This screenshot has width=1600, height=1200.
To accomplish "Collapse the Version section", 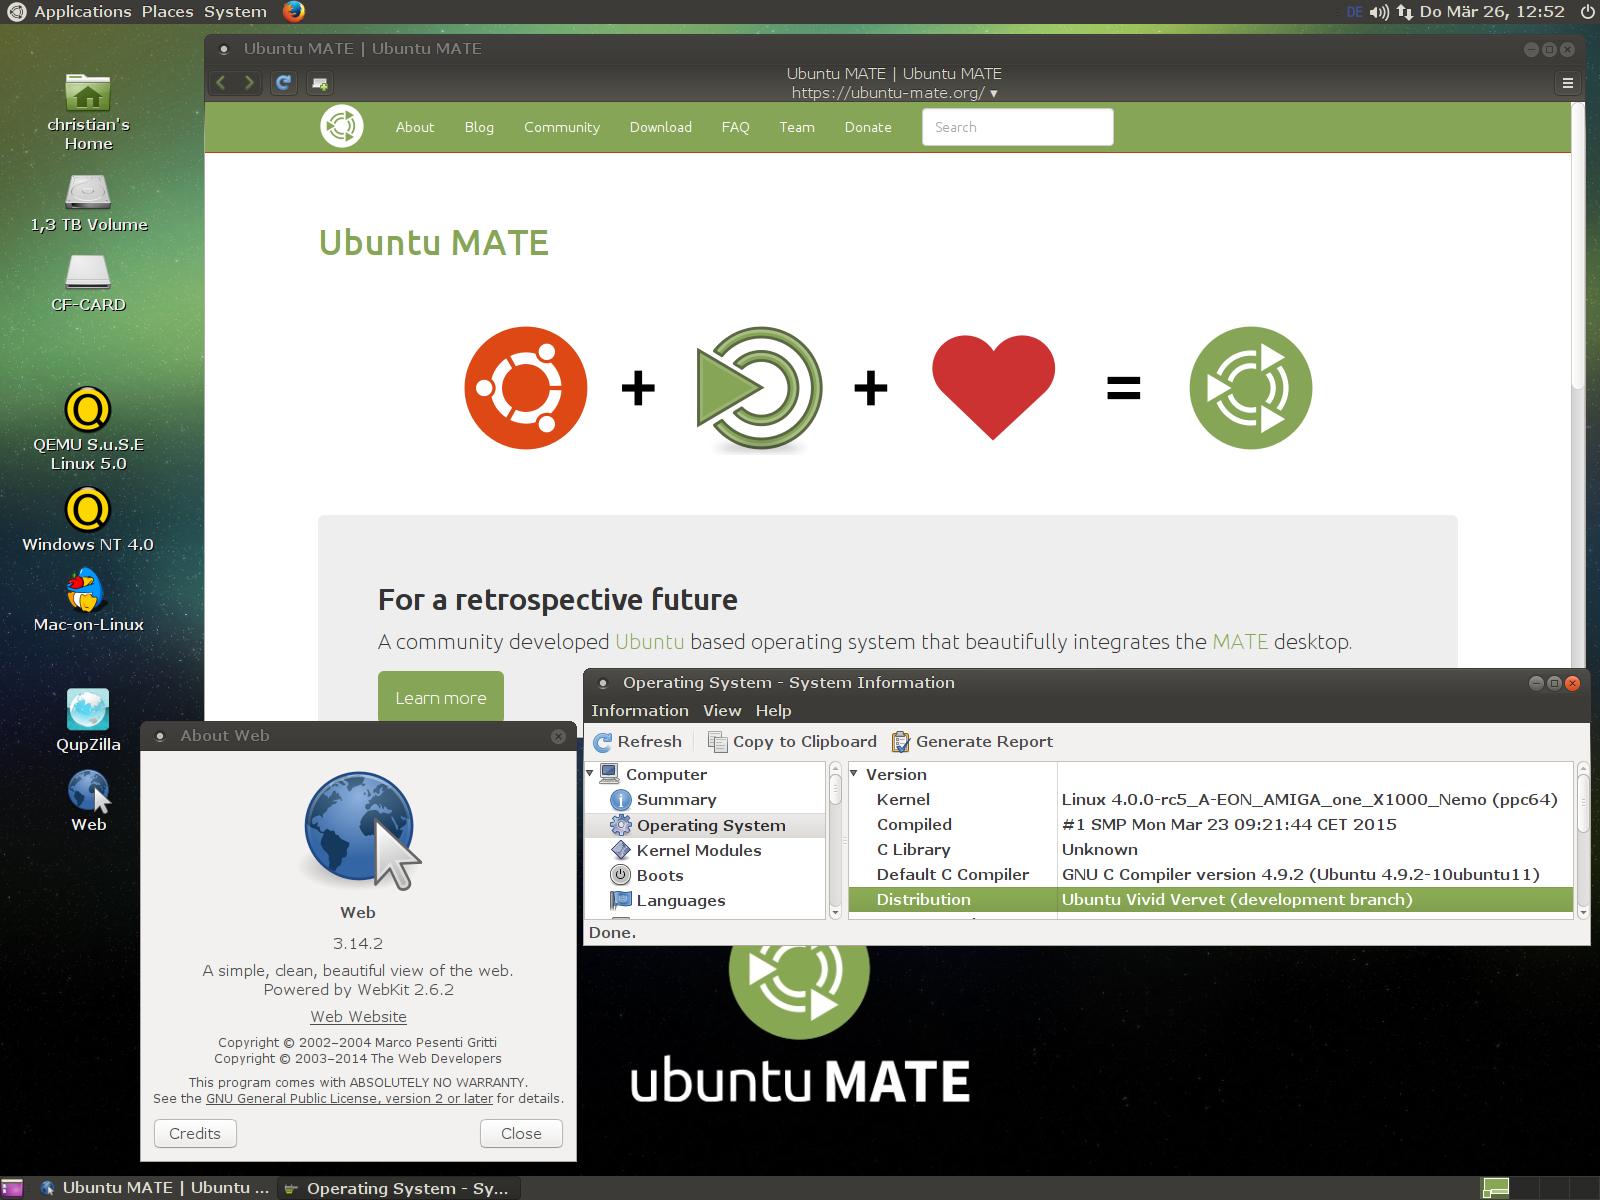I will coord(854,774).
